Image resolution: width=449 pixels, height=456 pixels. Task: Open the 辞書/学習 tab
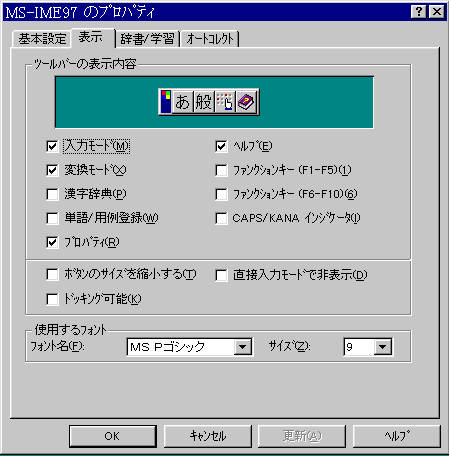[x=147, y=39]
